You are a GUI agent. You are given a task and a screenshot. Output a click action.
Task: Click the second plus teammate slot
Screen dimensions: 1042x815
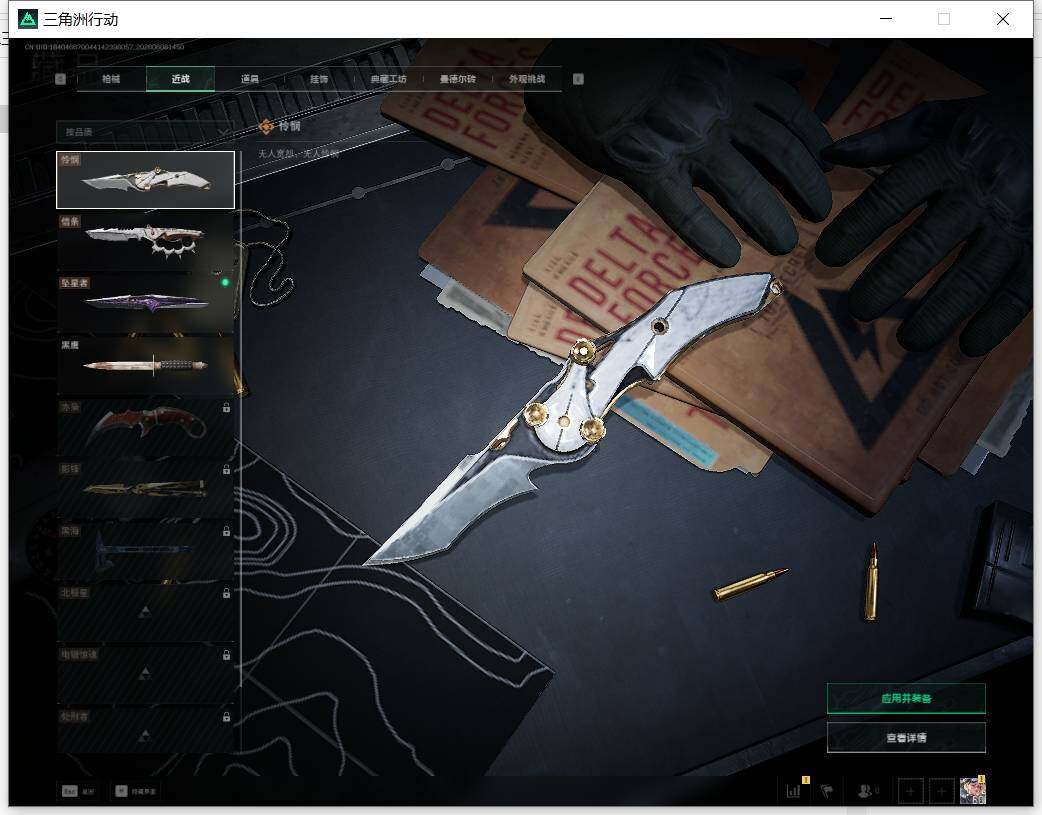pos(941,791)
